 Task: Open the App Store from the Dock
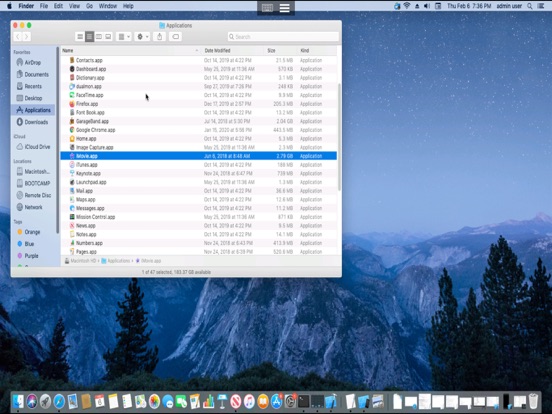coord(277,401)
